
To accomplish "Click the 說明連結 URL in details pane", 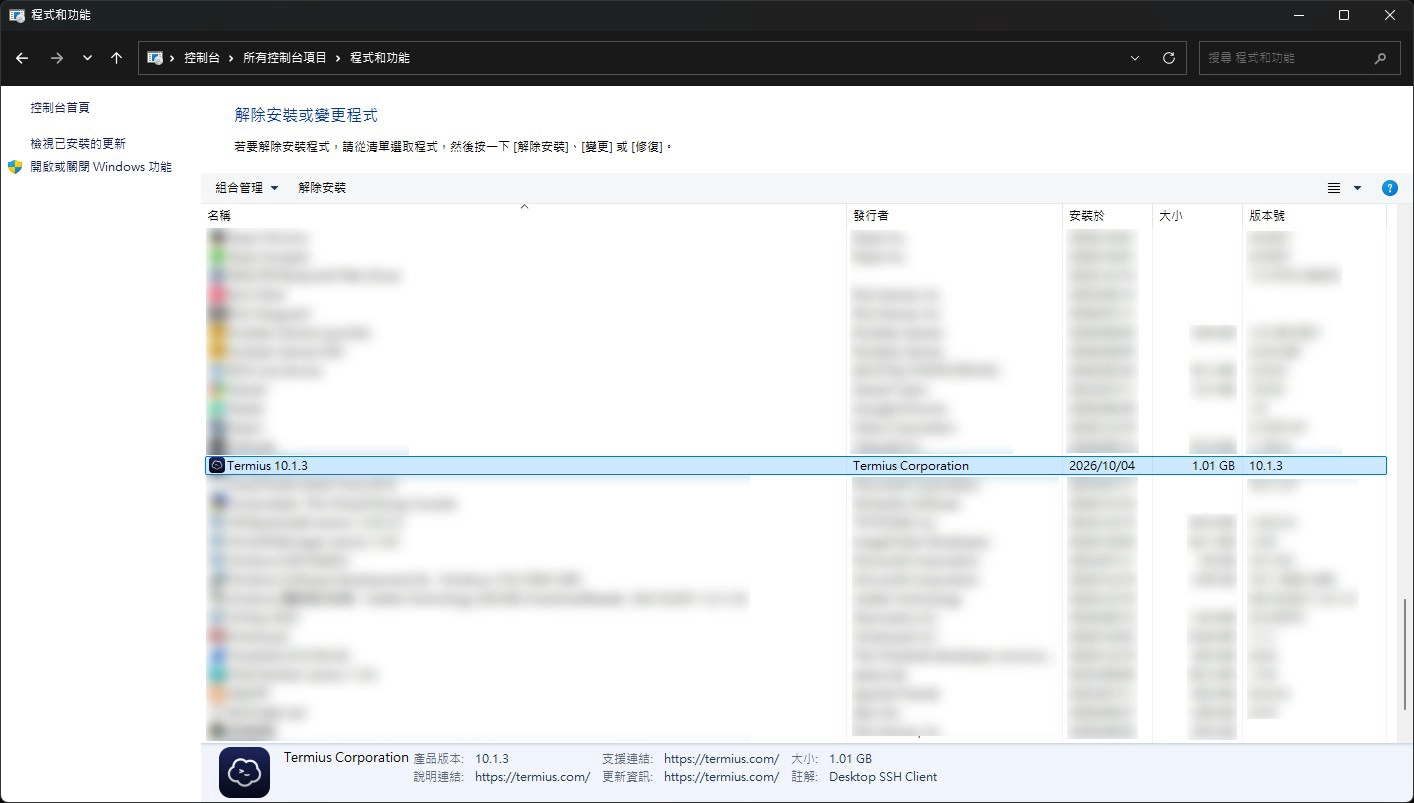I will click(532, 777).
